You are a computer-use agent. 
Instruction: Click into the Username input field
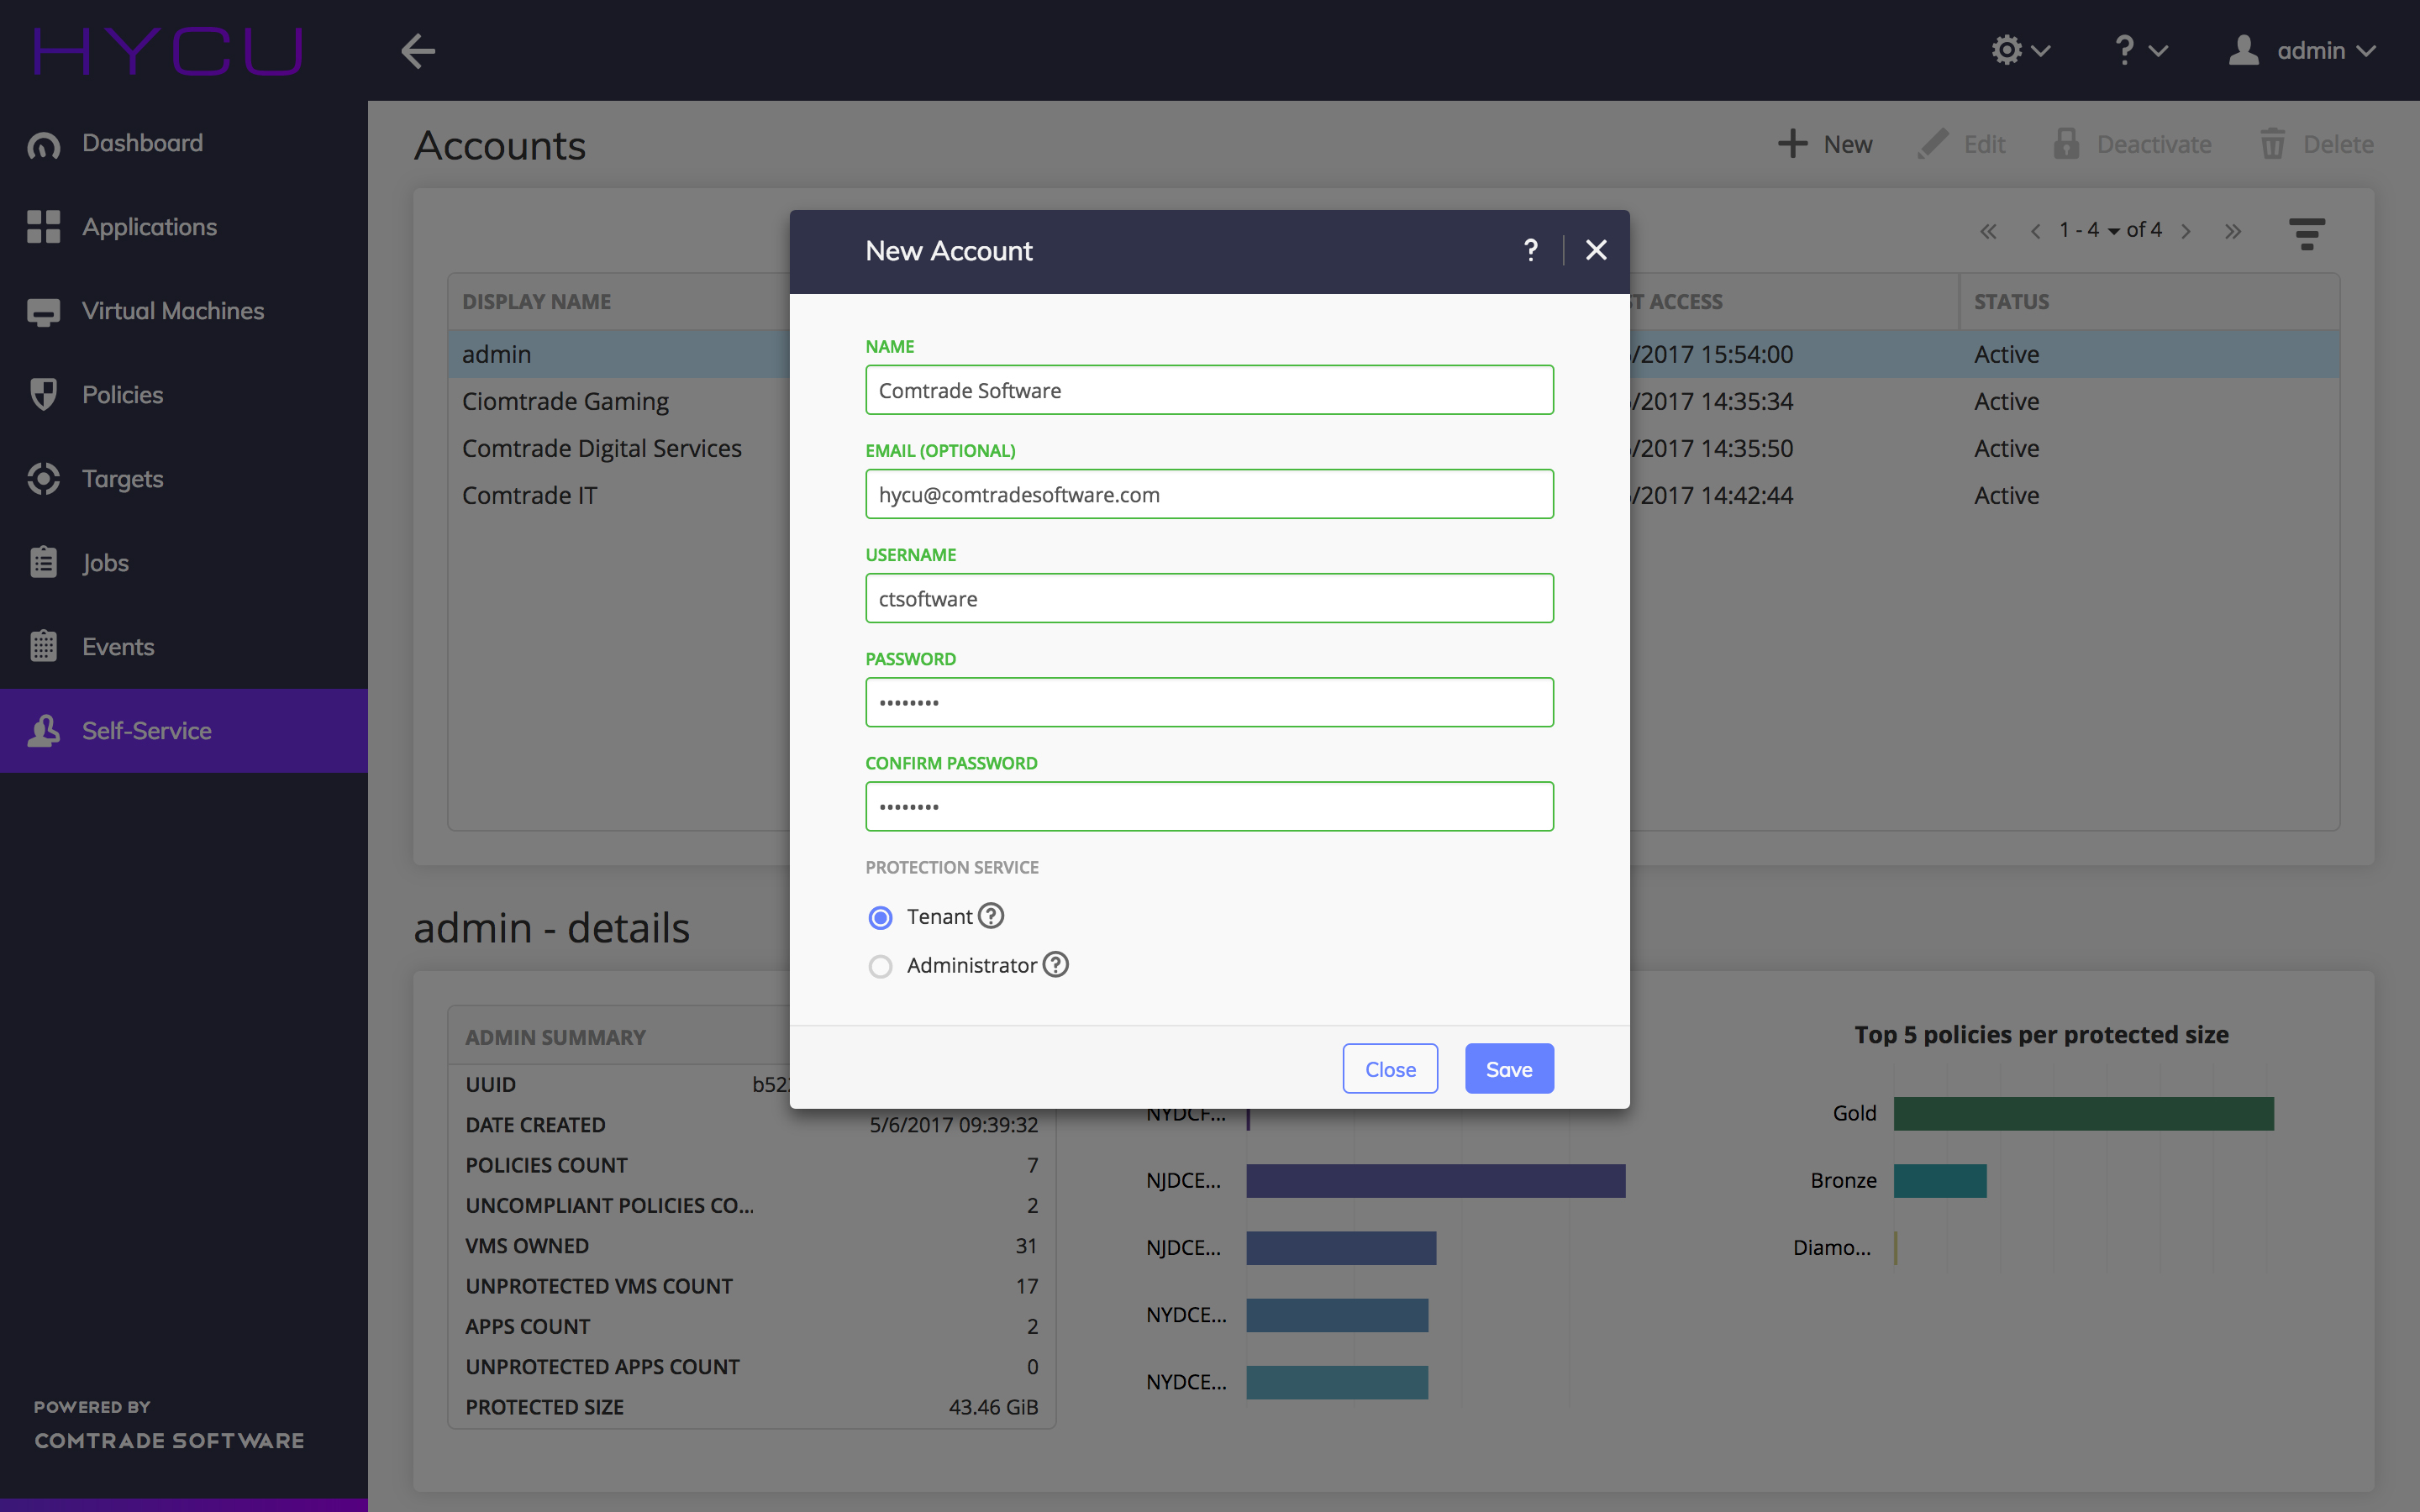tap(1209, 598)
